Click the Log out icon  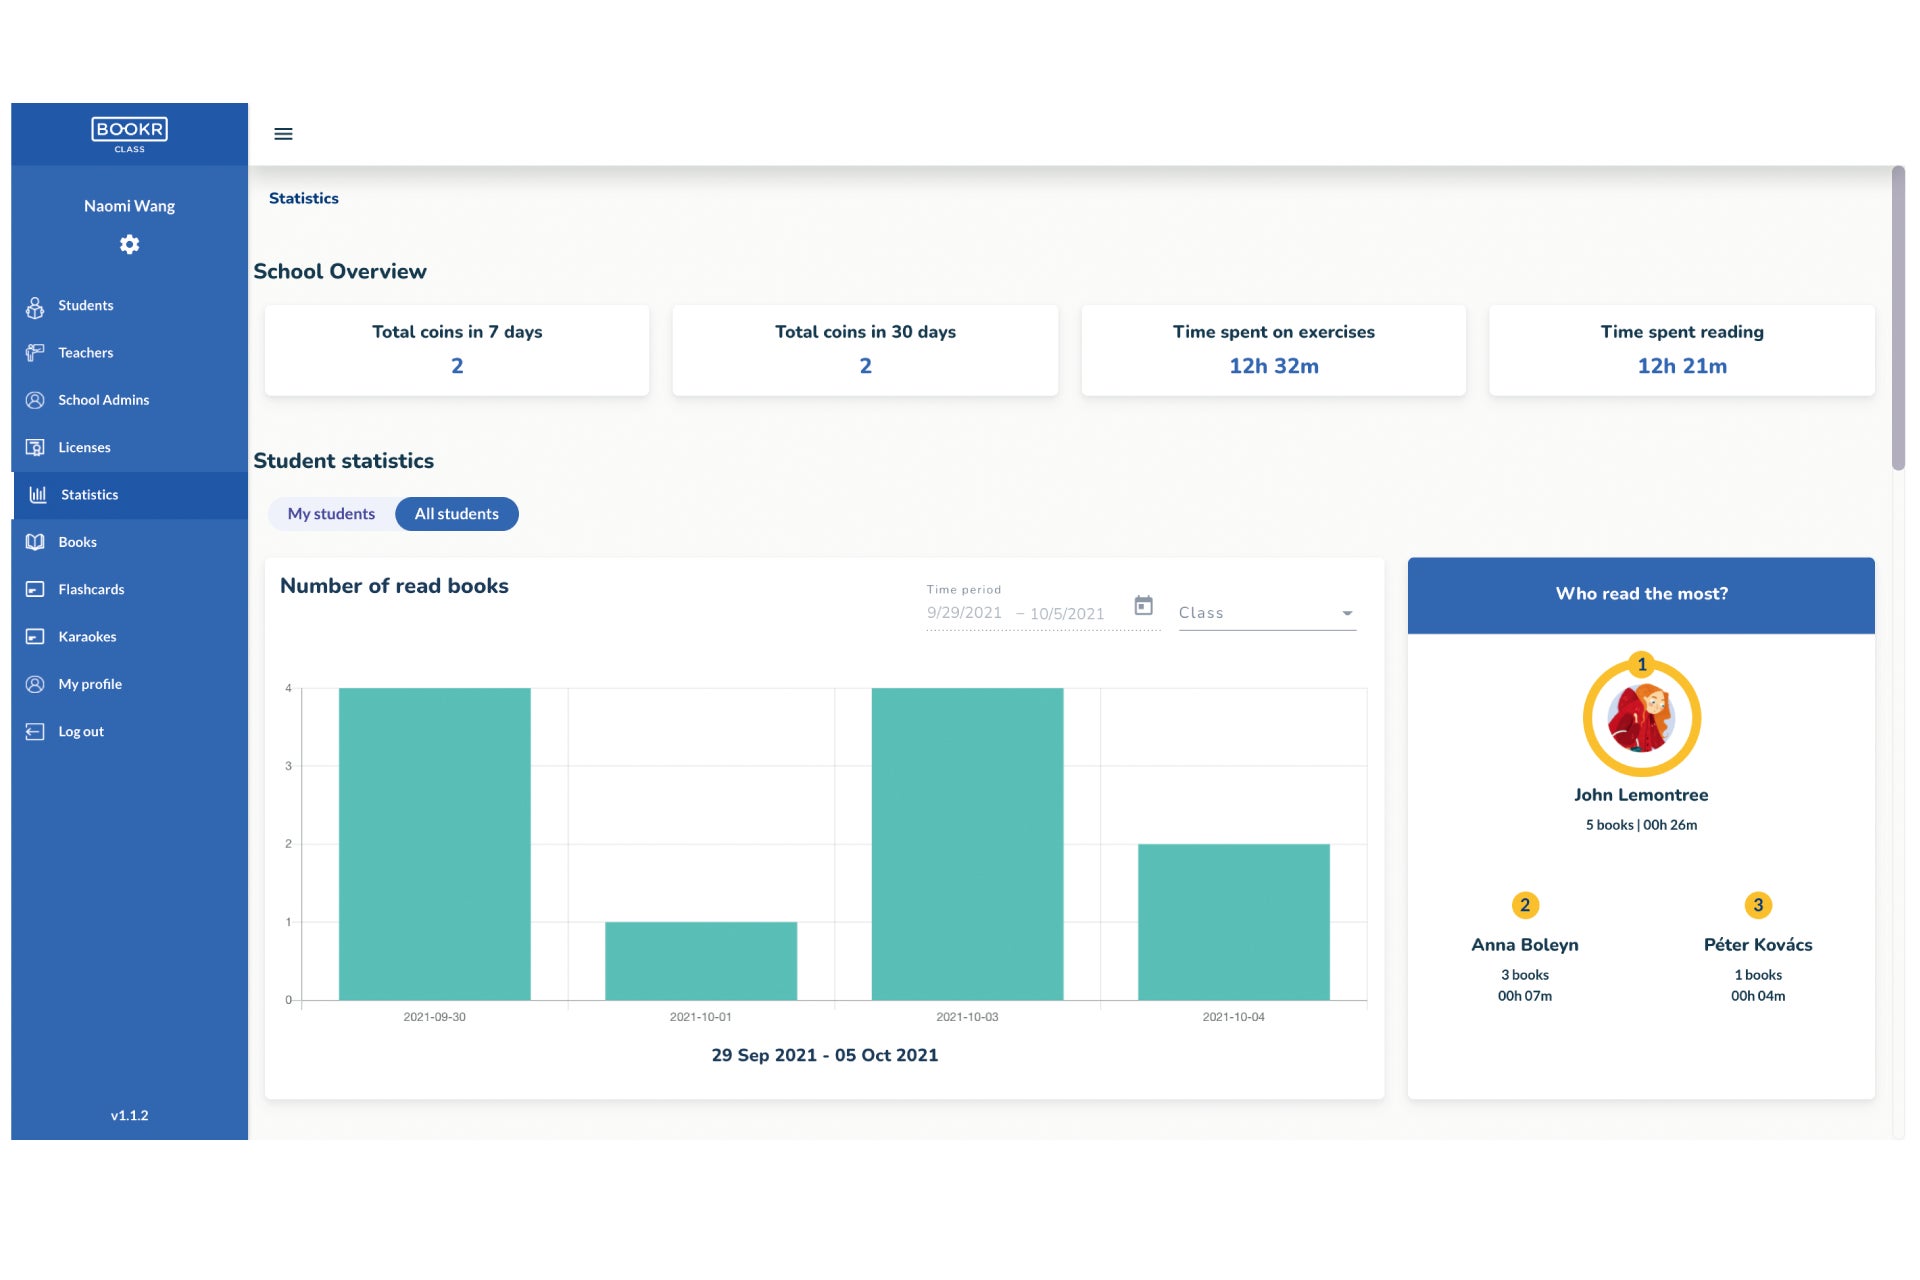pos(35,732)
